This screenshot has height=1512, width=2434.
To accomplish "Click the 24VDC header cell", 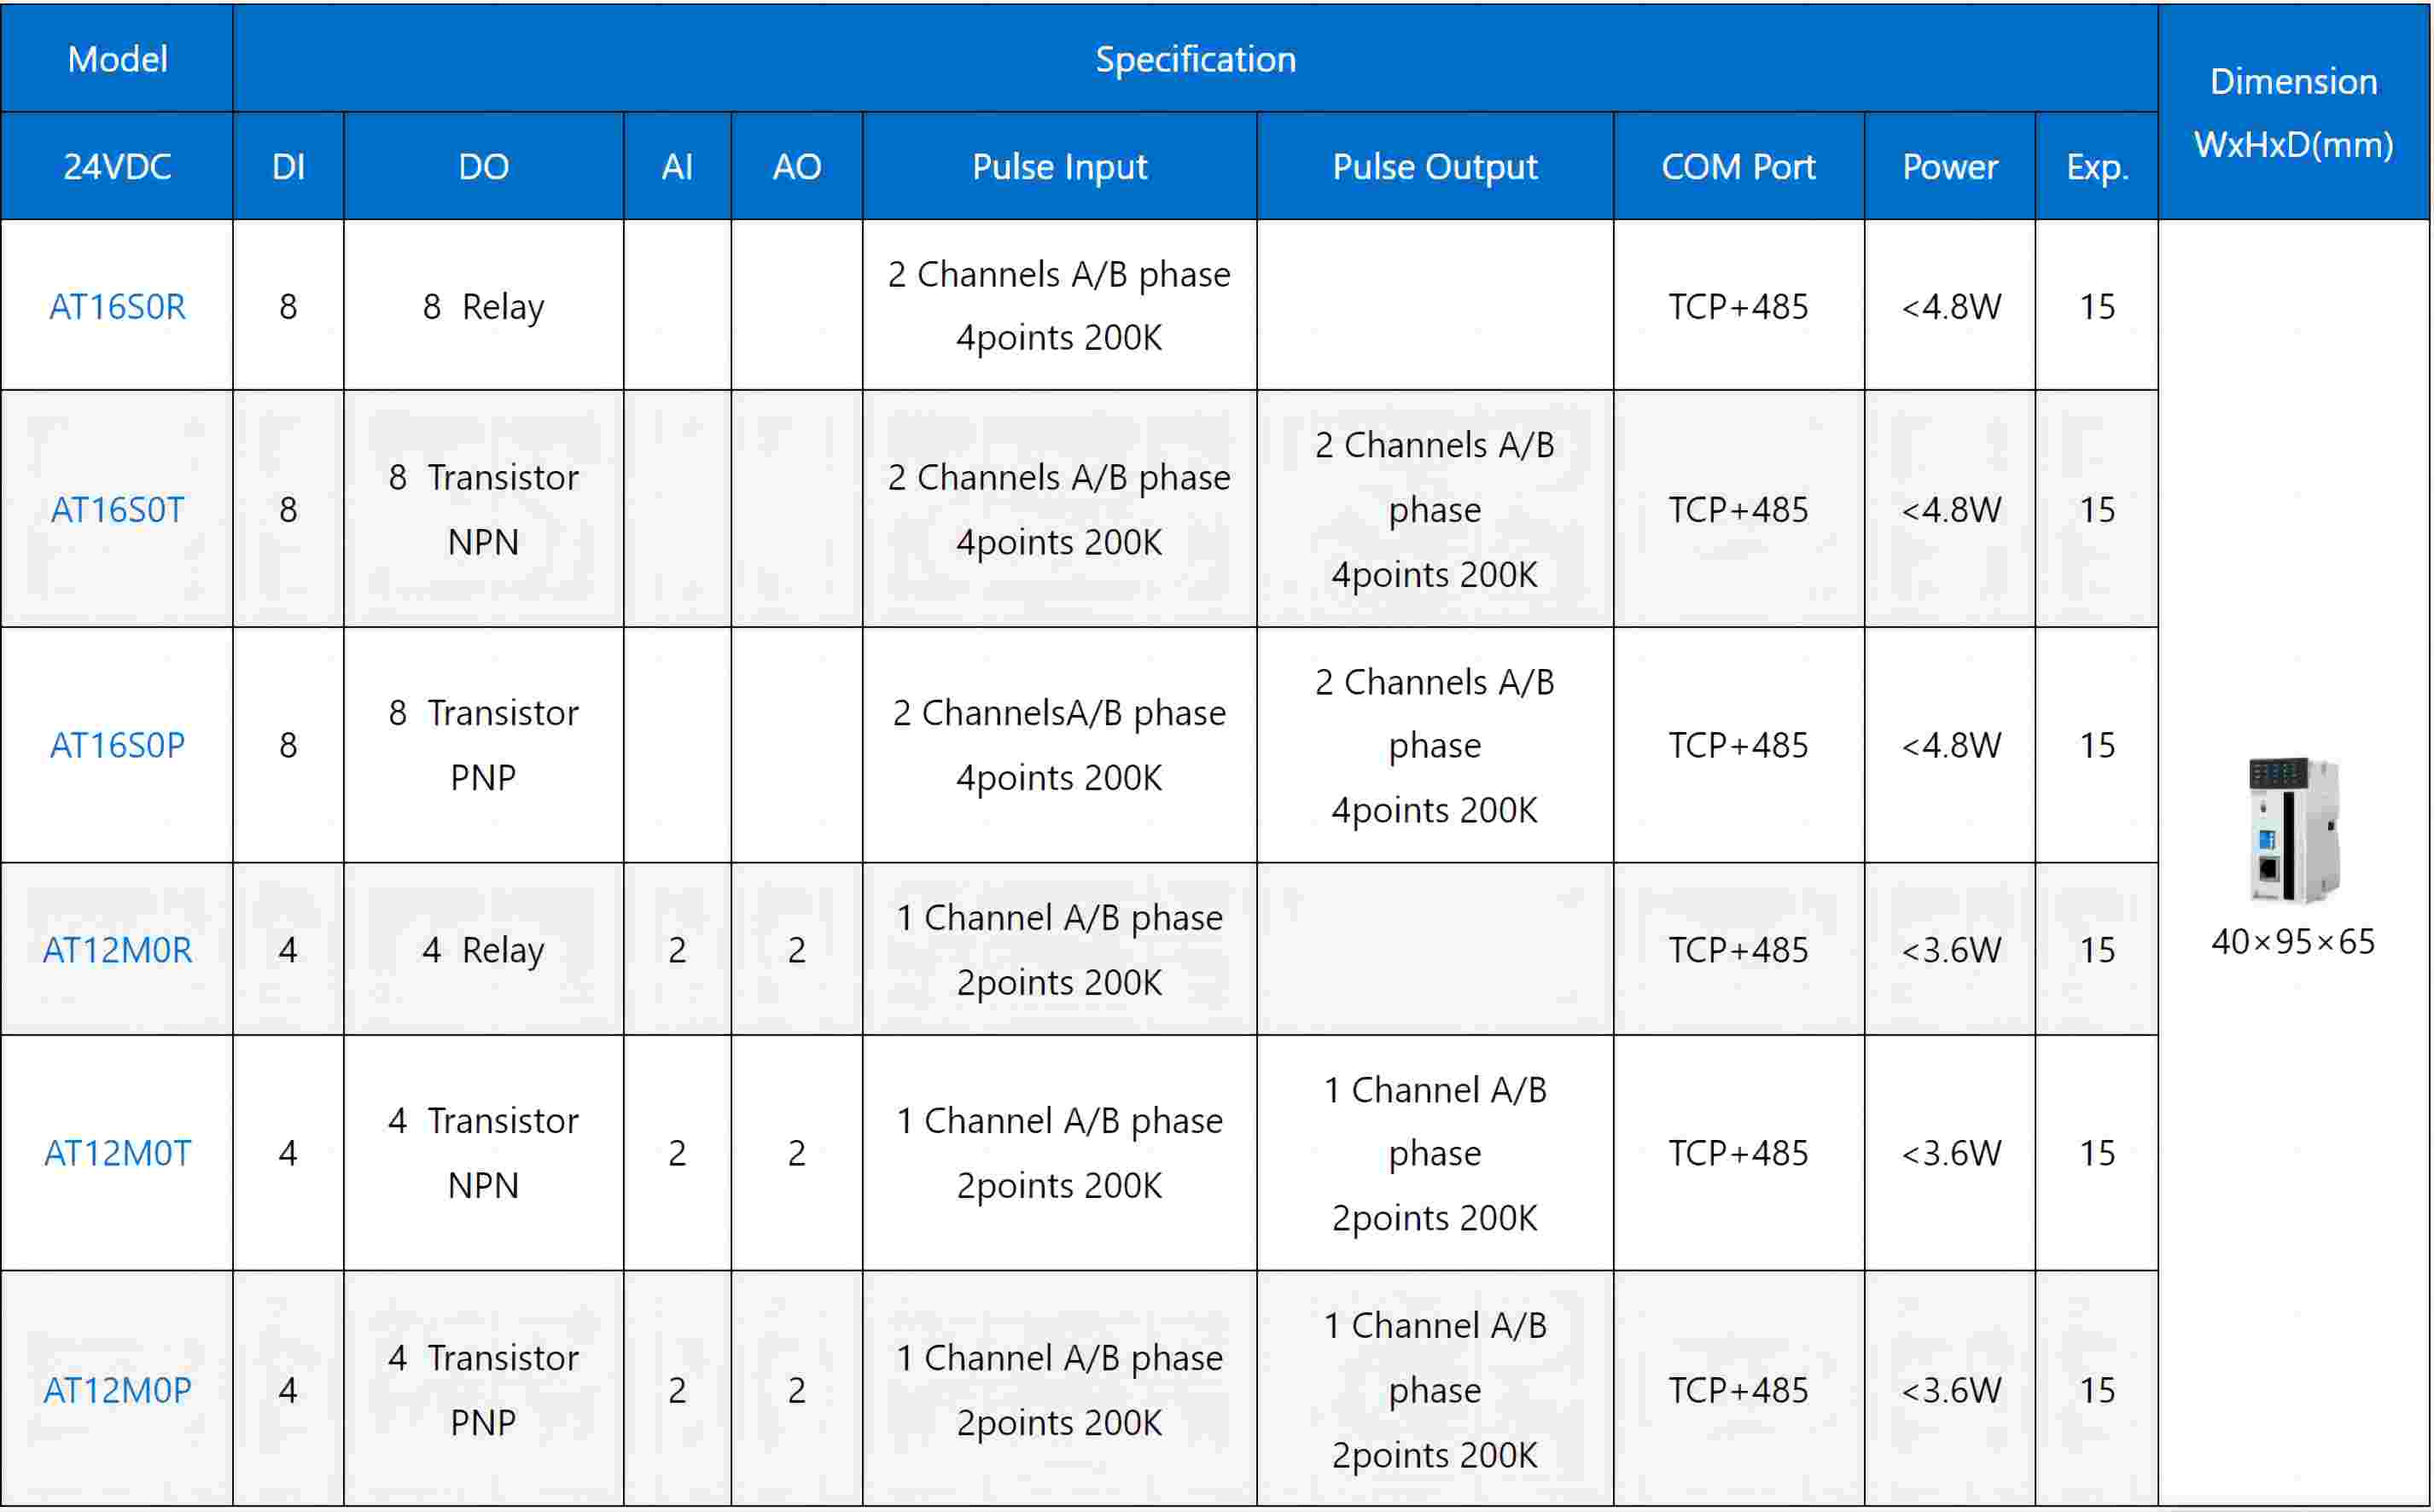I will [117, 166].
